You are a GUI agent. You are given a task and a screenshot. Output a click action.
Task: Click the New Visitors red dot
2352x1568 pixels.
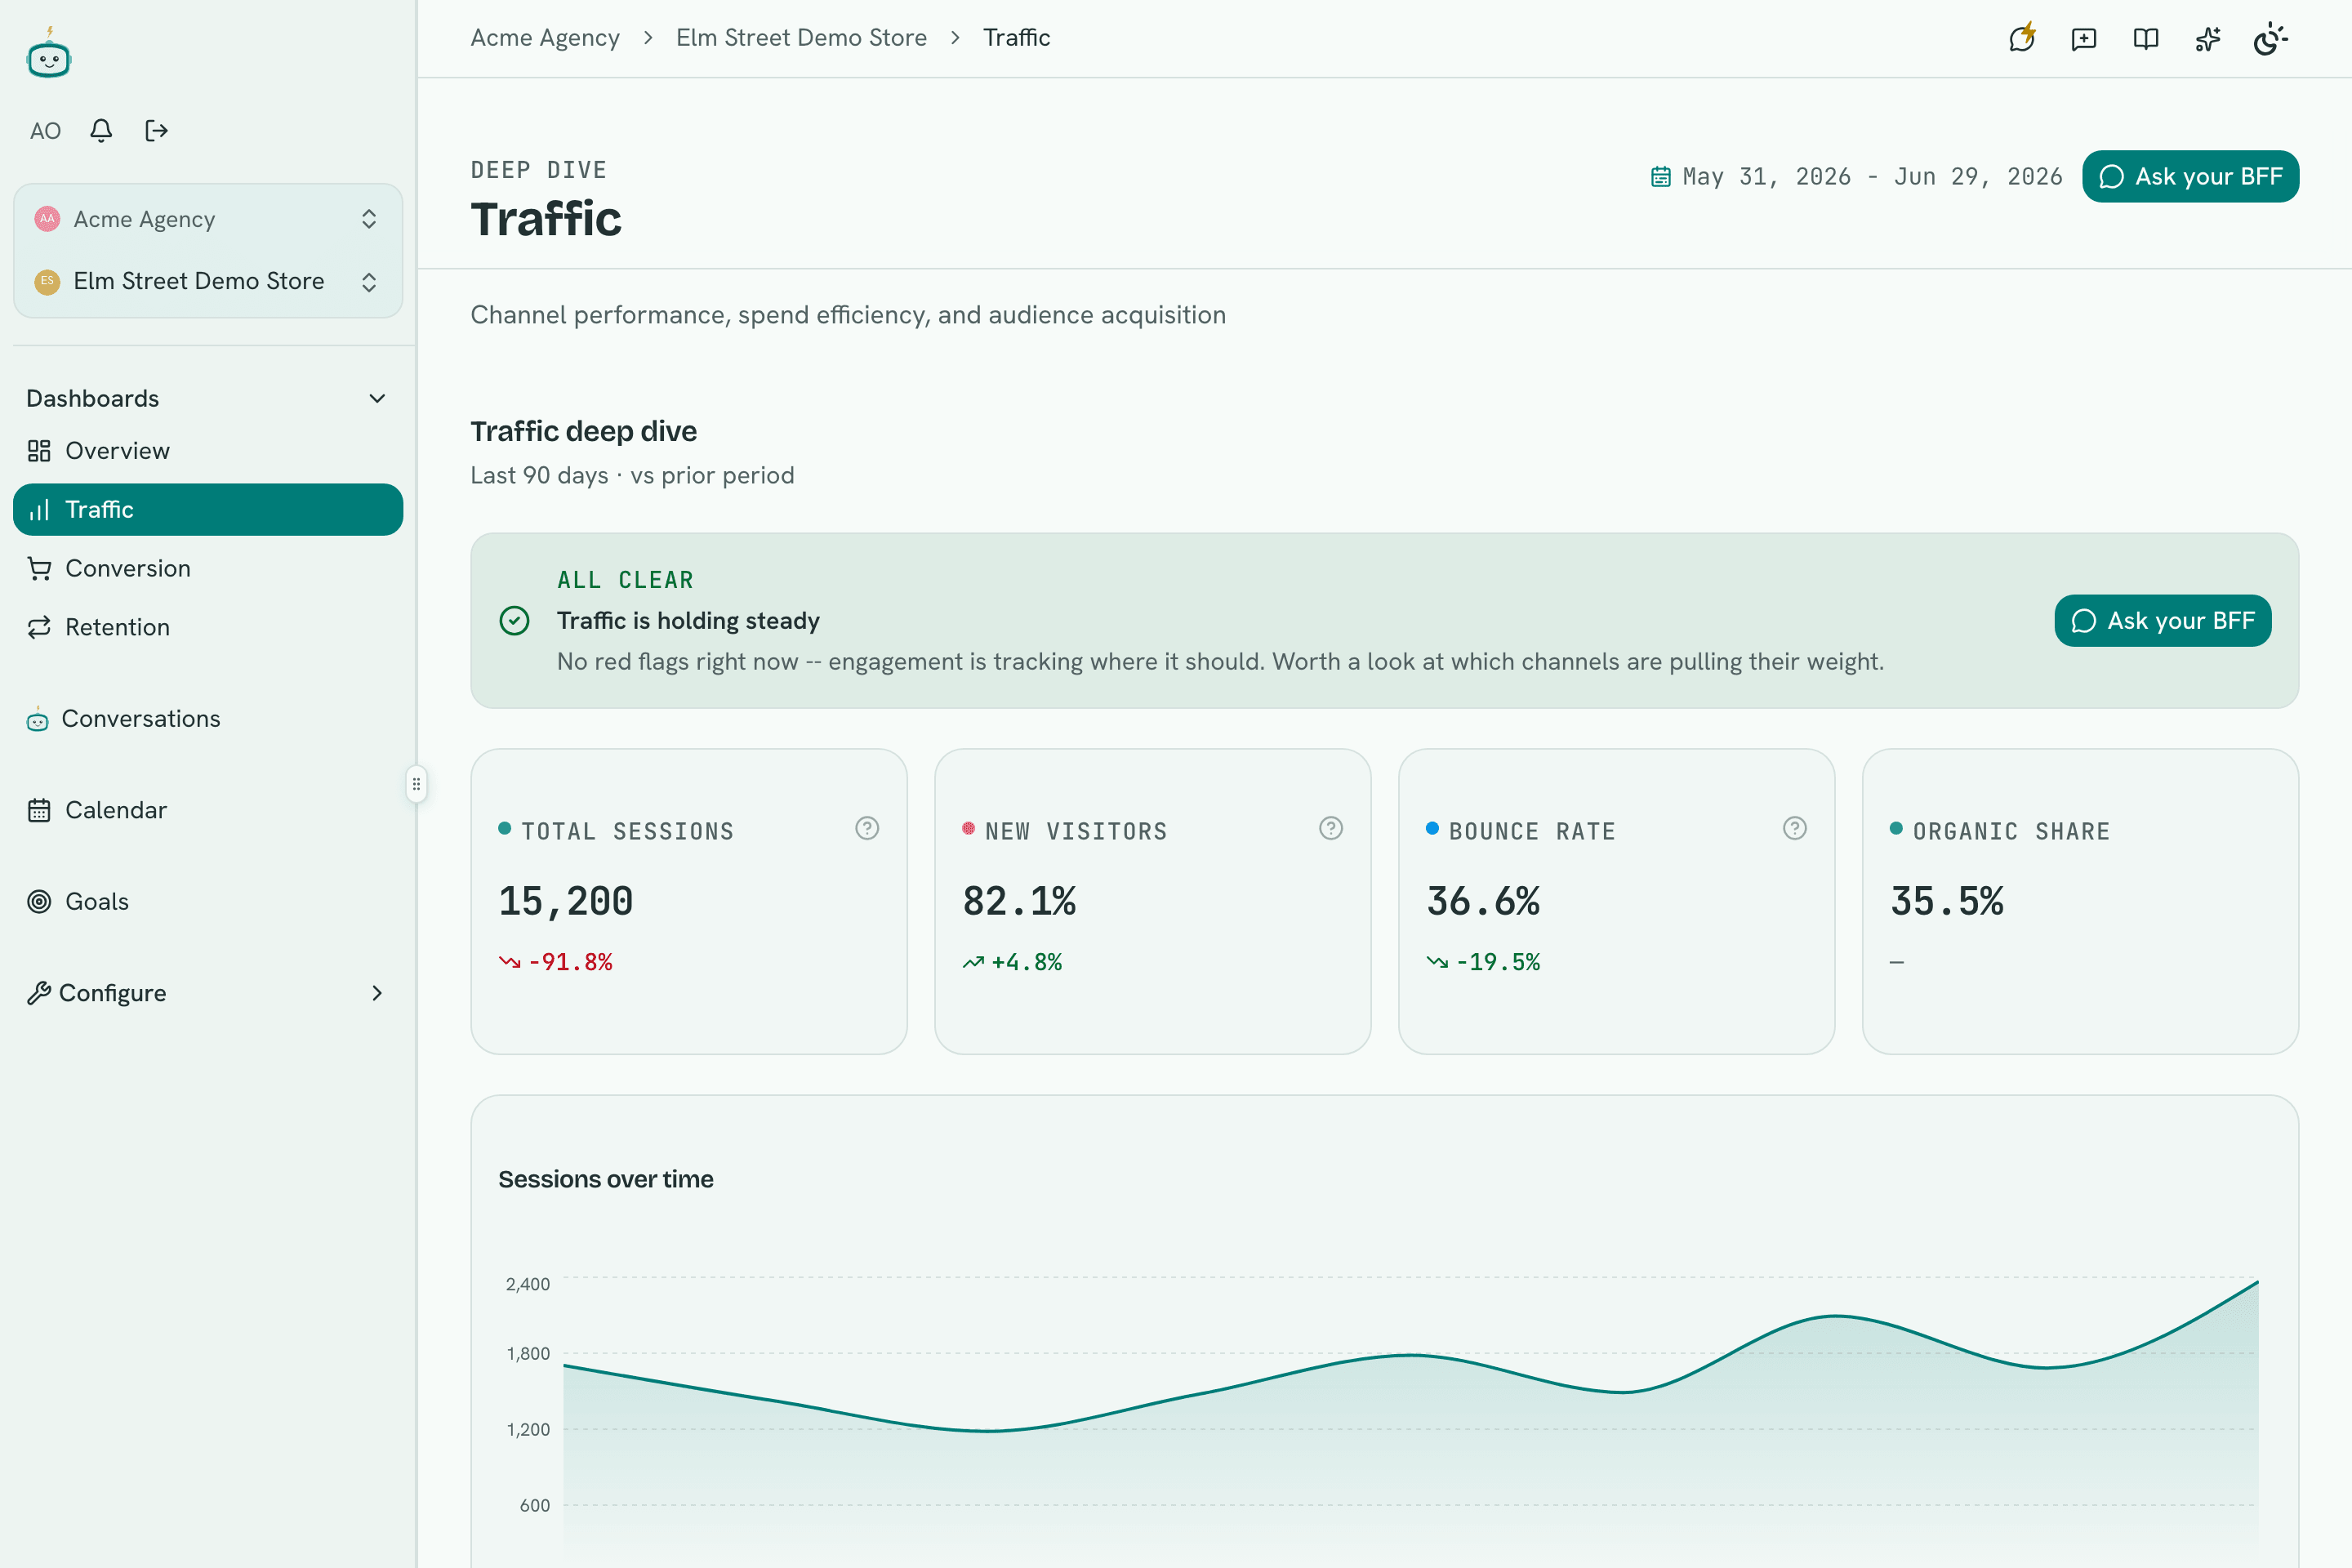969,828
